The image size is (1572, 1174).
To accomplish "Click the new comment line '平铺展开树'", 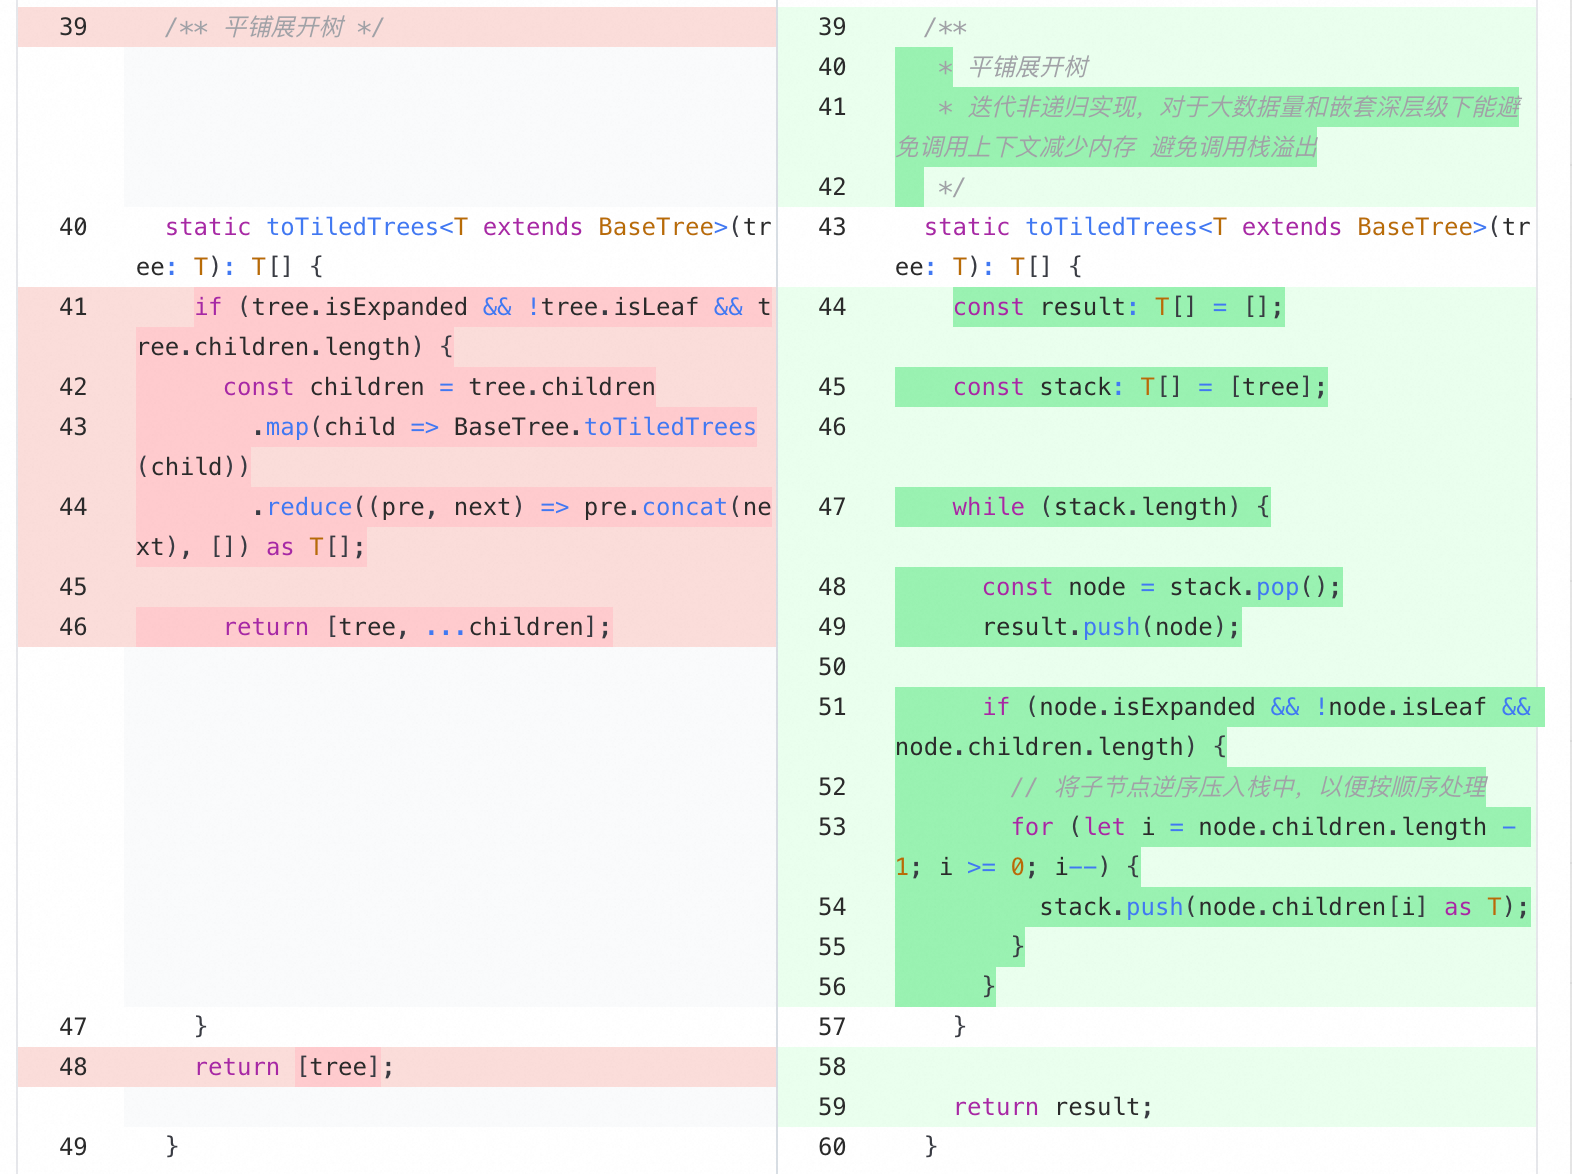I will (x=1029, y=67).
